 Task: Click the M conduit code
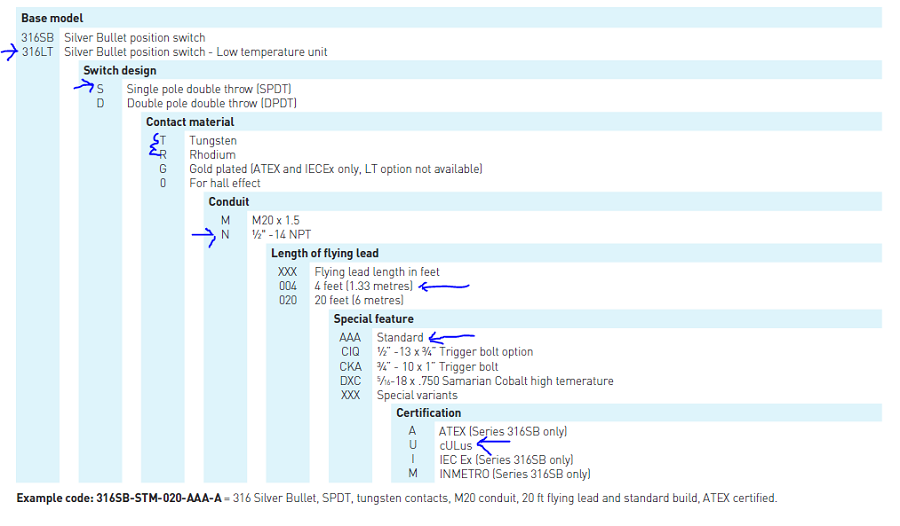[226, 221]
